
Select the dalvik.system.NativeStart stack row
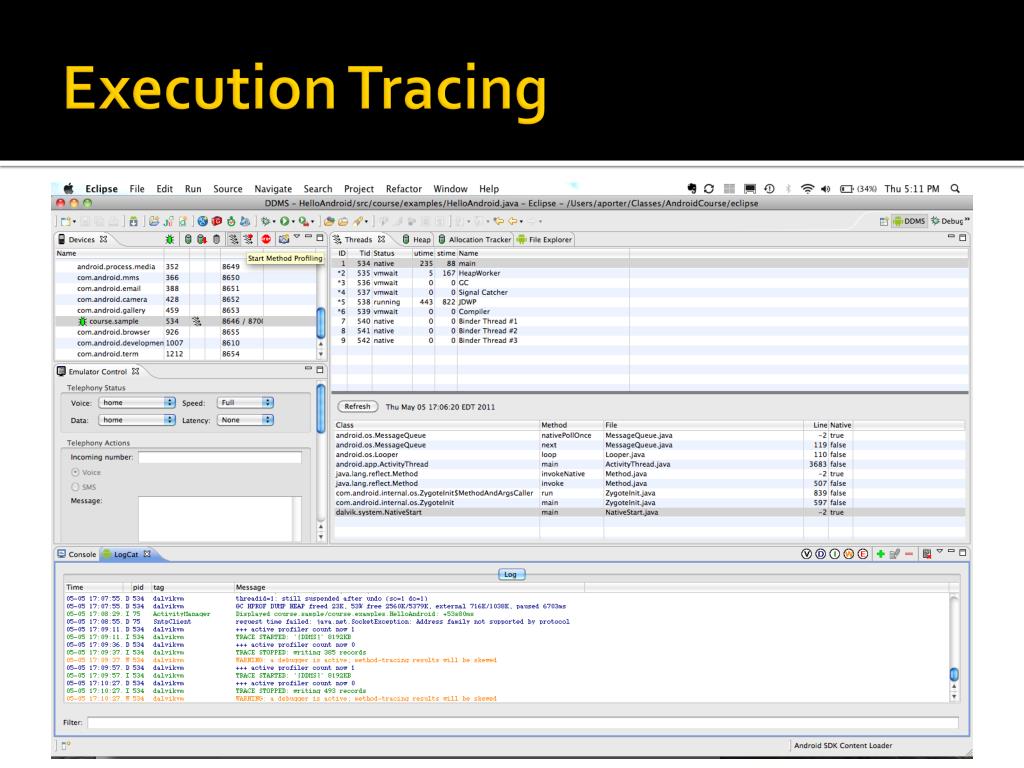[x=649, y=513]
